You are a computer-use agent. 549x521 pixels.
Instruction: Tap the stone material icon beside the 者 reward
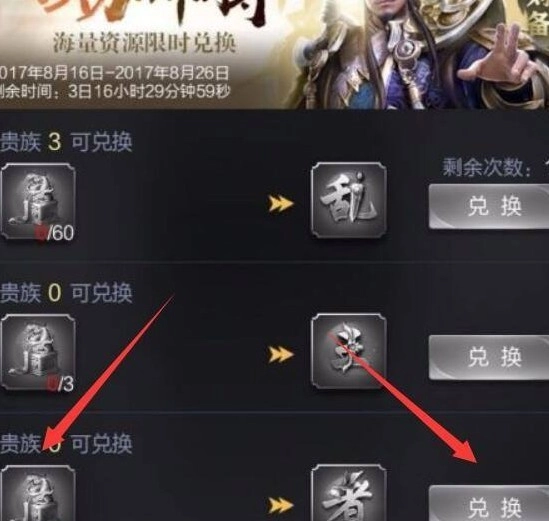(x=38, y=493)
